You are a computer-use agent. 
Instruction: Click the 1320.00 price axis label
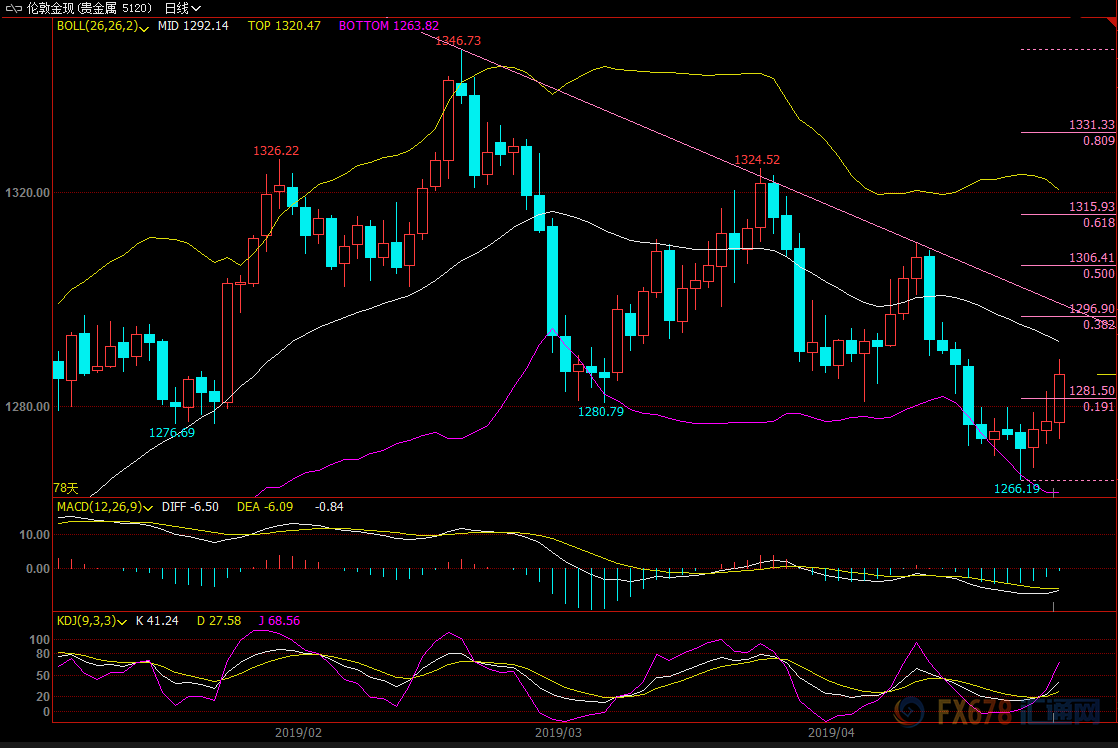[x=28, y=193]
